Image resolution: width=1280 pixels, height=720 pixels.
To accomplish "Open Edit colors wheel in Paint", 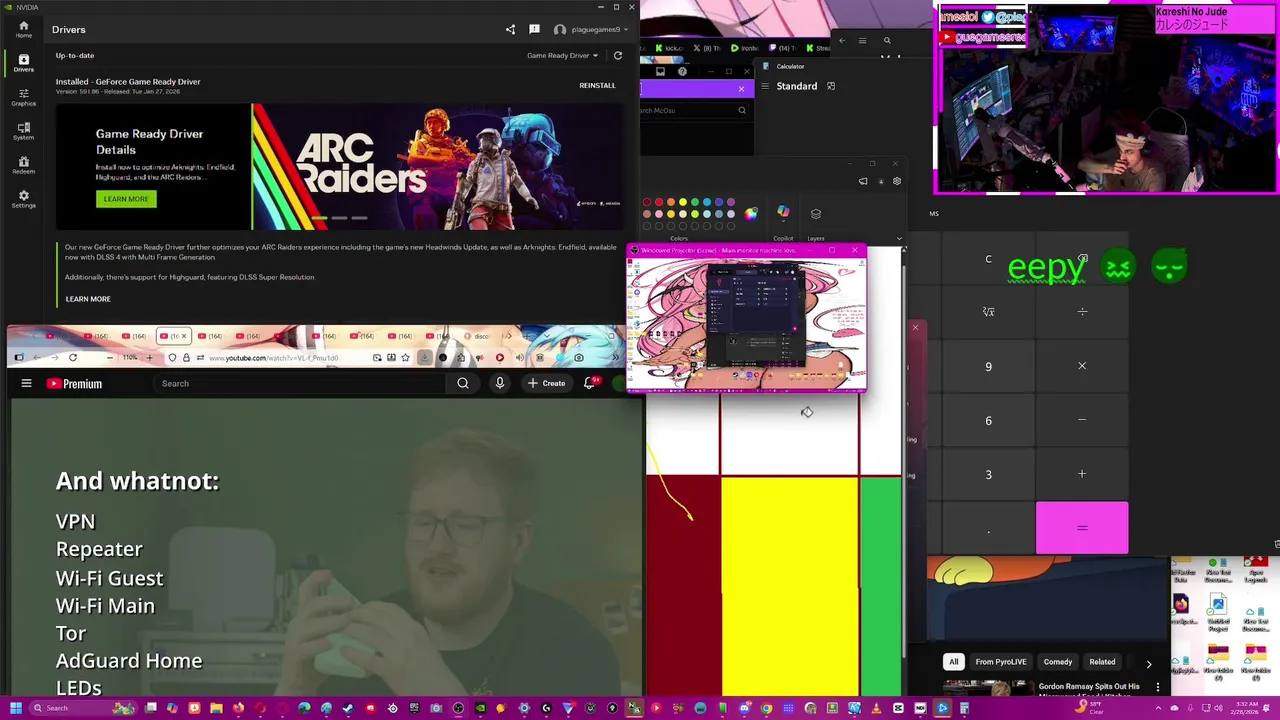I will (751, 213).
